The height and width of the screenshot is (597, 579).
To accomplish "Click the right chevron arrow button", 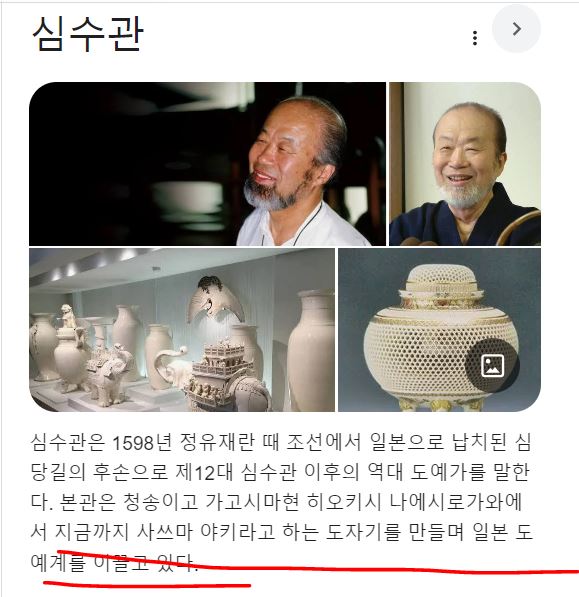I will 516,29.
